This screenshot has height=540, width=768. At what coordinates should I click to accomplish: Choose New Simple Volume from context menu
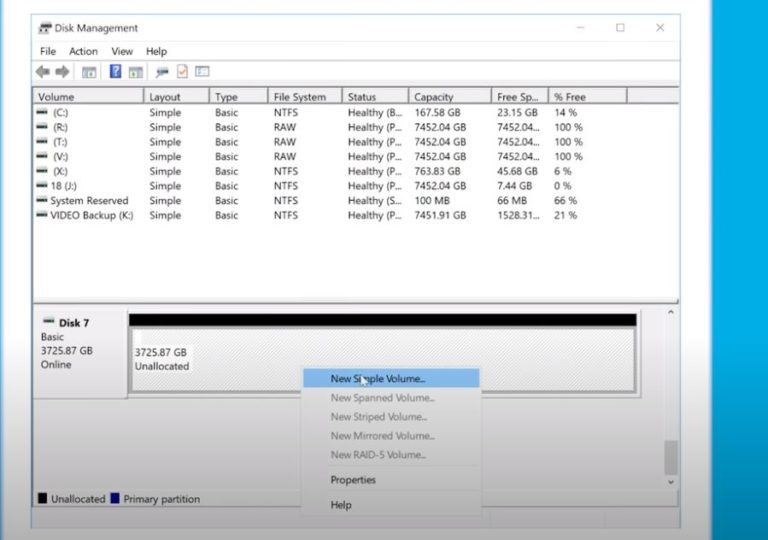coord(378,379)
